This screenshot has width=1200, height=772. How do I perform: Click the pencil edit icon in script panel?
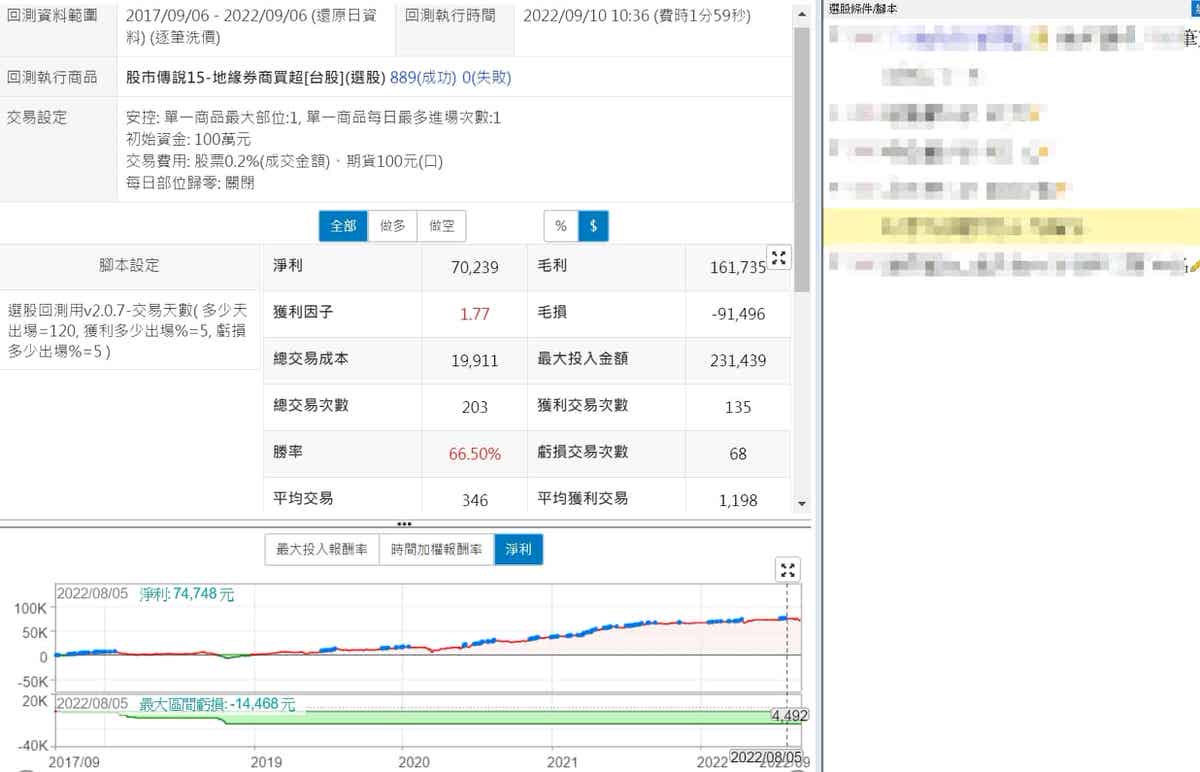1192,265
